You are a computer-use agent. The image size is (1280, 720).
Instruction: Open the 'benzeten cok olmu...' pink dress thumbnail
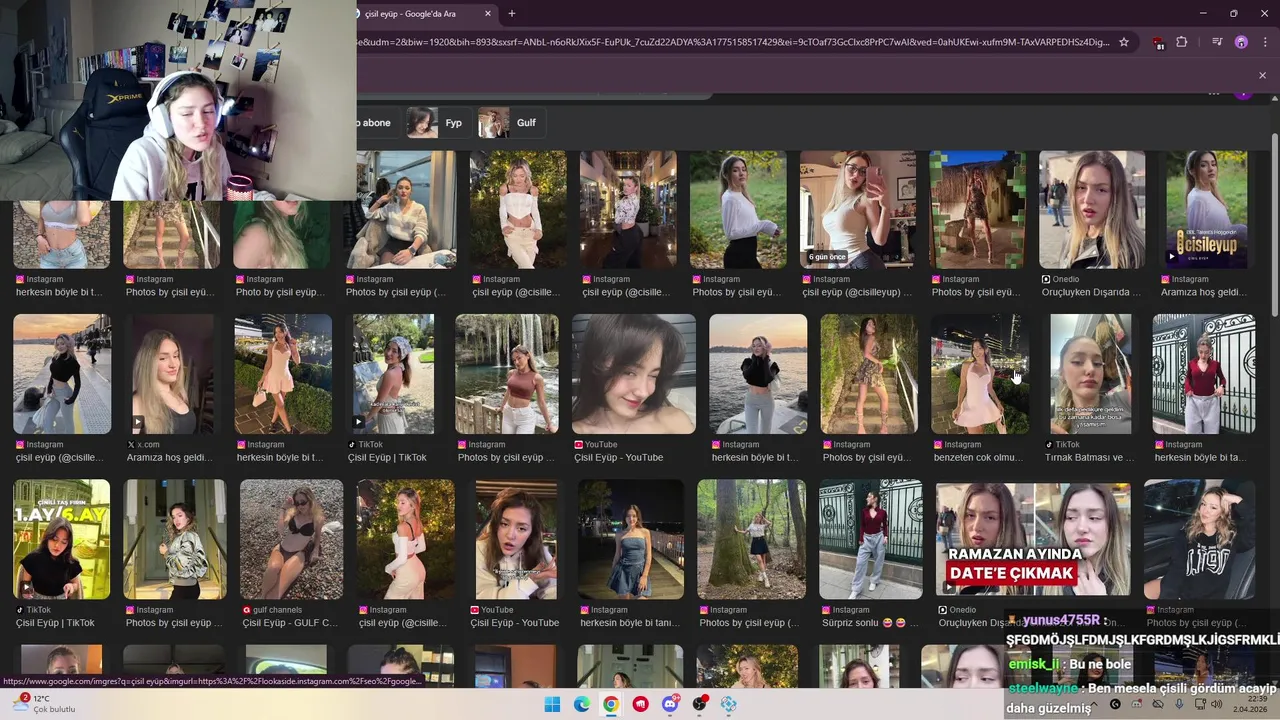(979, 374)
